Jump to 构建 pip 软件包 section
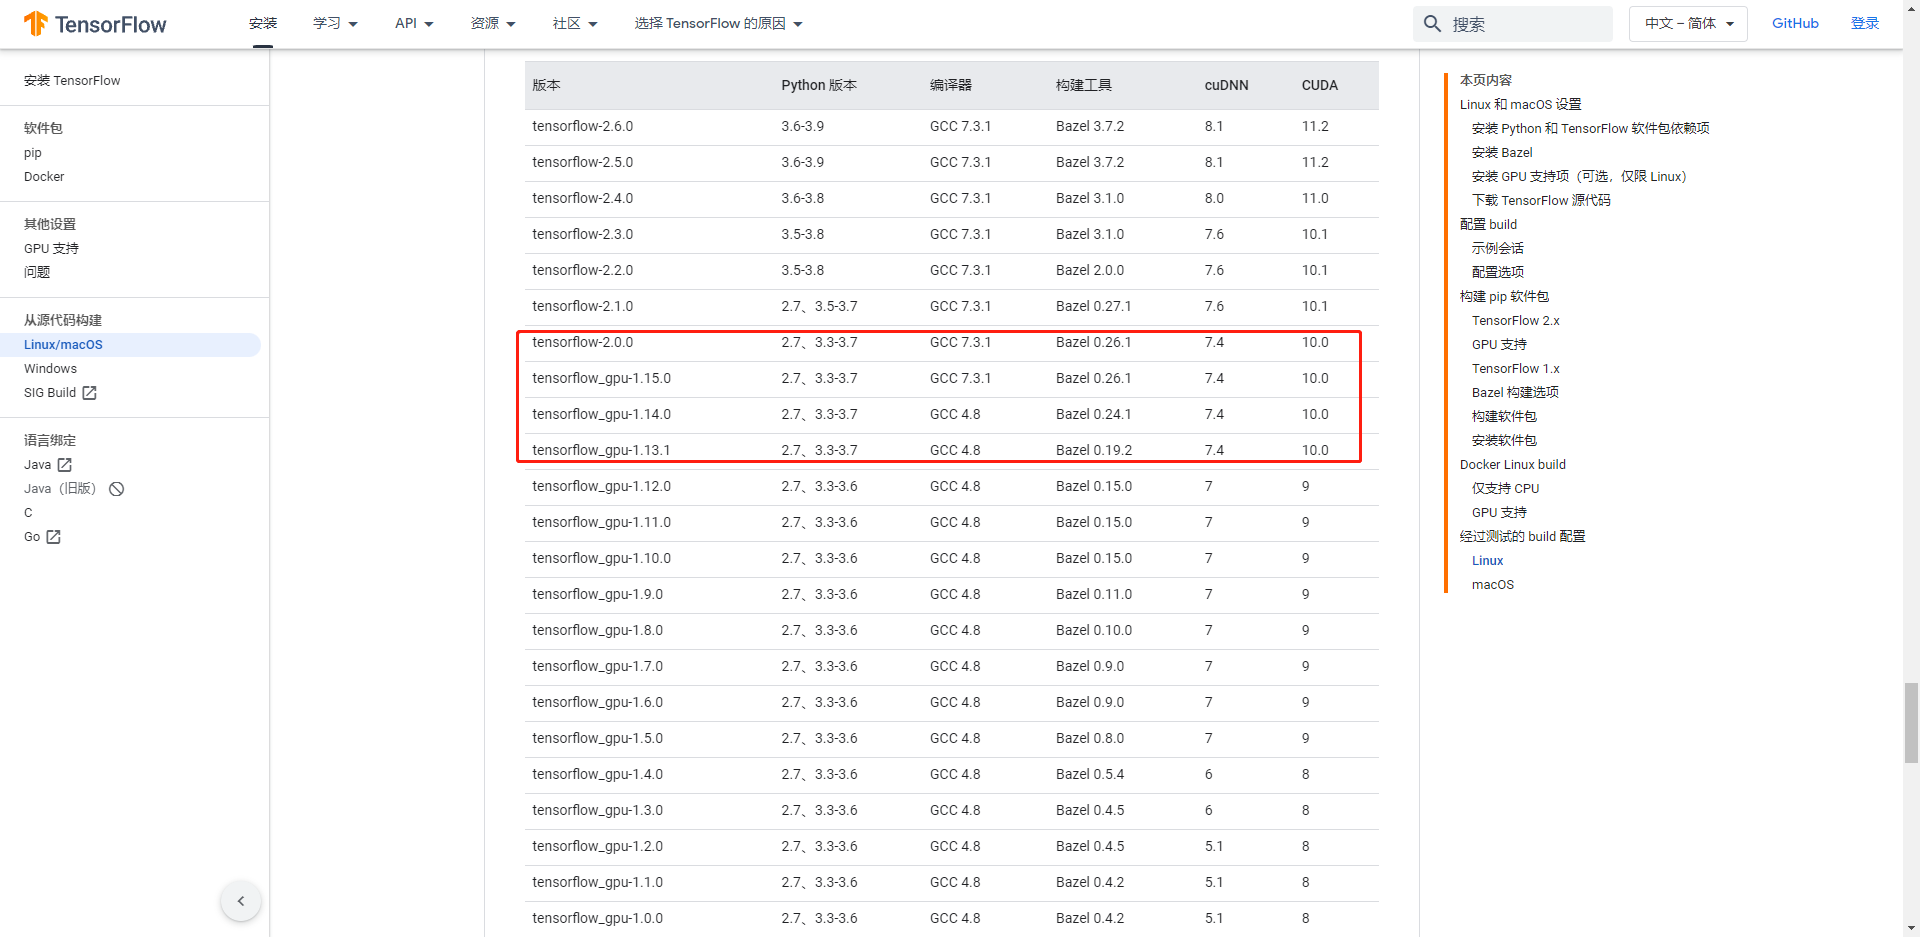This screenshot has height=937, width=1920. click(1504, 297)
